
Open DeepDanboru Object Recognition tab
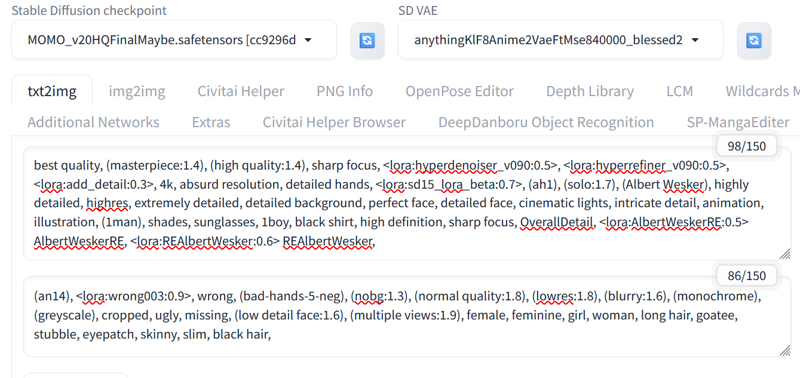pos(546,122)
